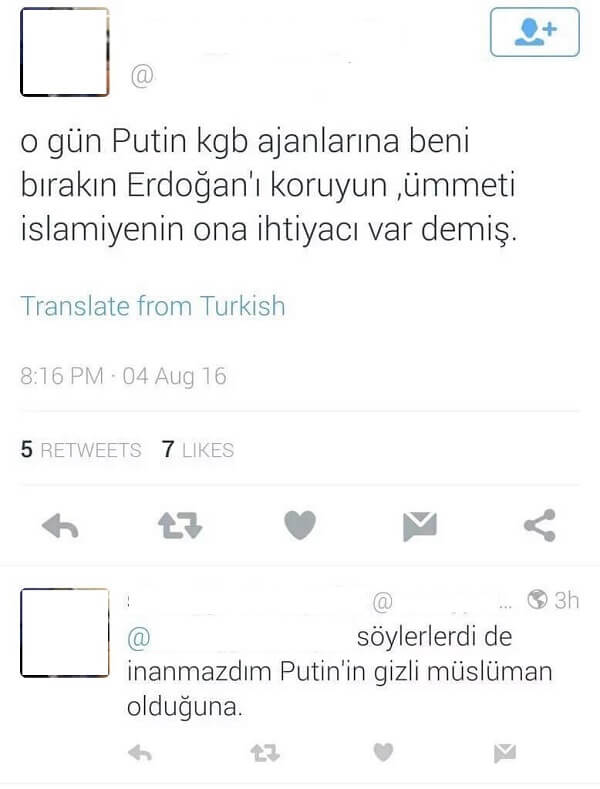The image size is (600, 789).
Task: Open the replier's profile picture
Action: point(64,633)
